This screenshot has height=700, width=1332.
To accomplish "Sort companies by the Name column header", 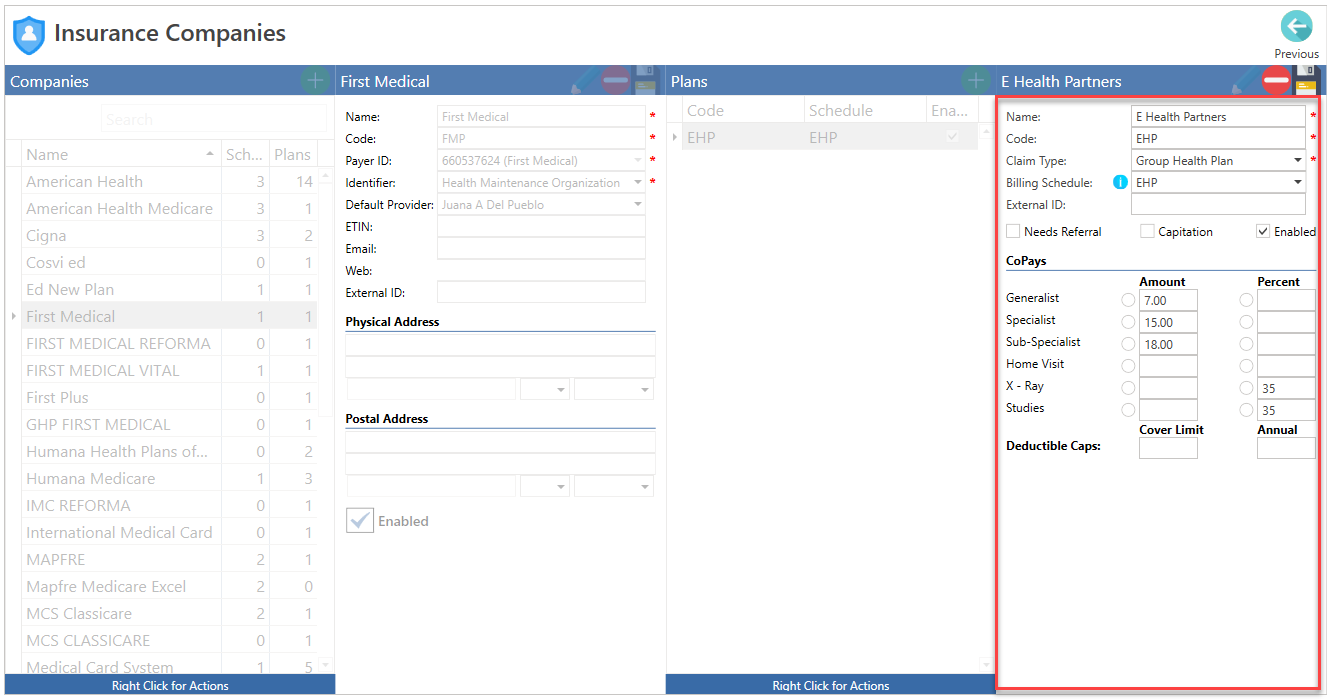I will click(120, 154).
